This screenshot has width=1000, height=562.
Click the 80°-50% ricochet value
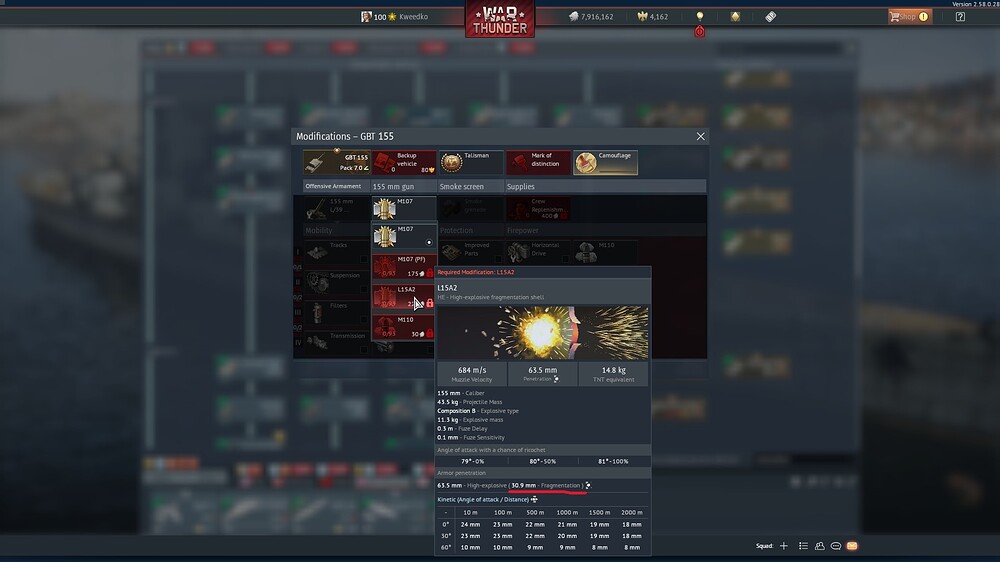(x=542, y=461)
